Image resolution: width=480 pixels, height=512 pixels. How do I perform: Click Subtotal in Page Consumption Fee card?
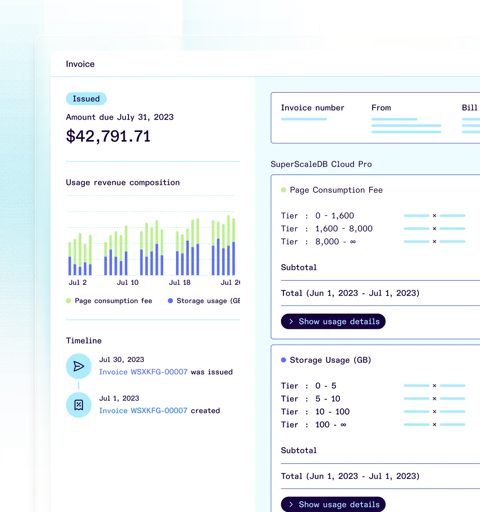click(x=299, y=267)
